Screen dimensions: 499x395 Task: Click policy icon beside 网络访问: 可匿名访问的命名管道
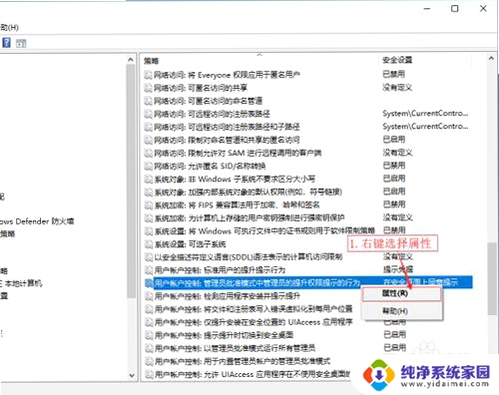click(x=148, y=101)
